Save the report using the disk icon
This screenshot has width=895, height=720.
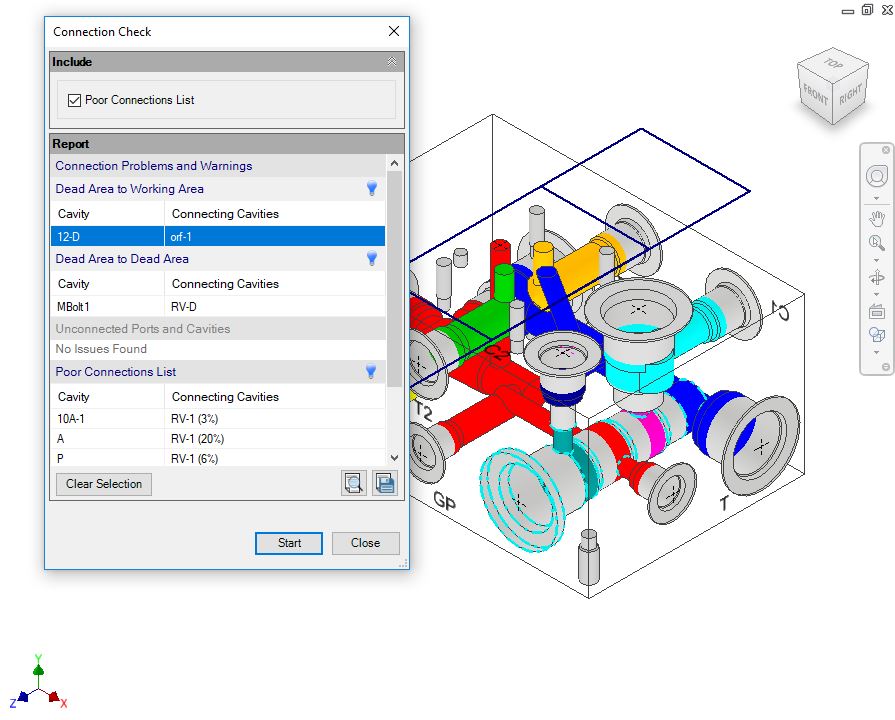coord(385,483)
